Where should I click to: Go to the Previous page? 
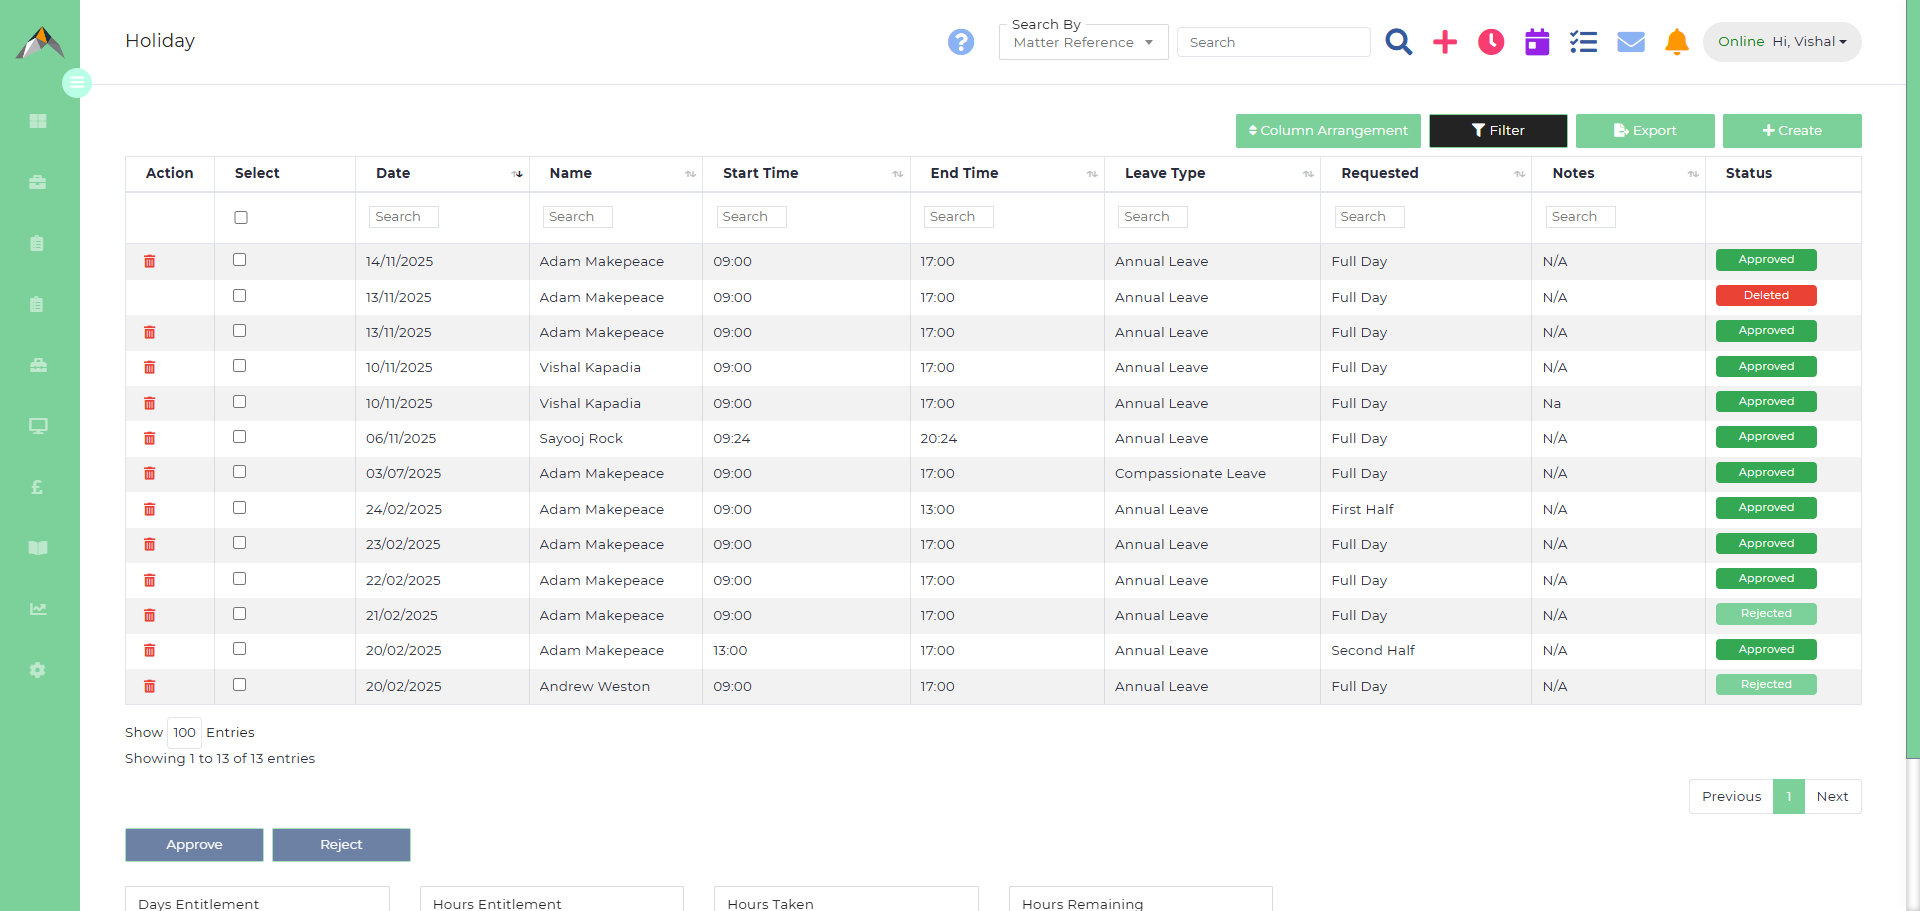(1731, 796)
